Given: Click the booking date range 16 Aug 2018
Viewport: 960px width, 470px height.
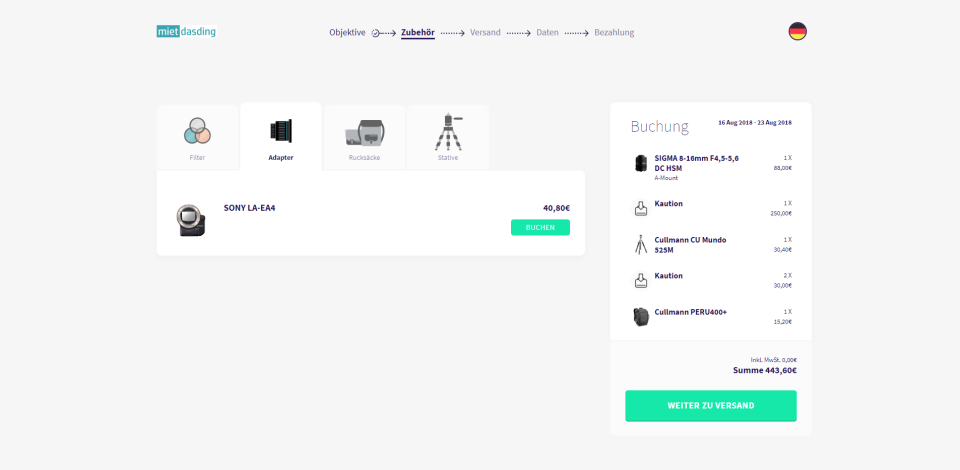Looking at the screenshot, I should [x=754, y=122].
